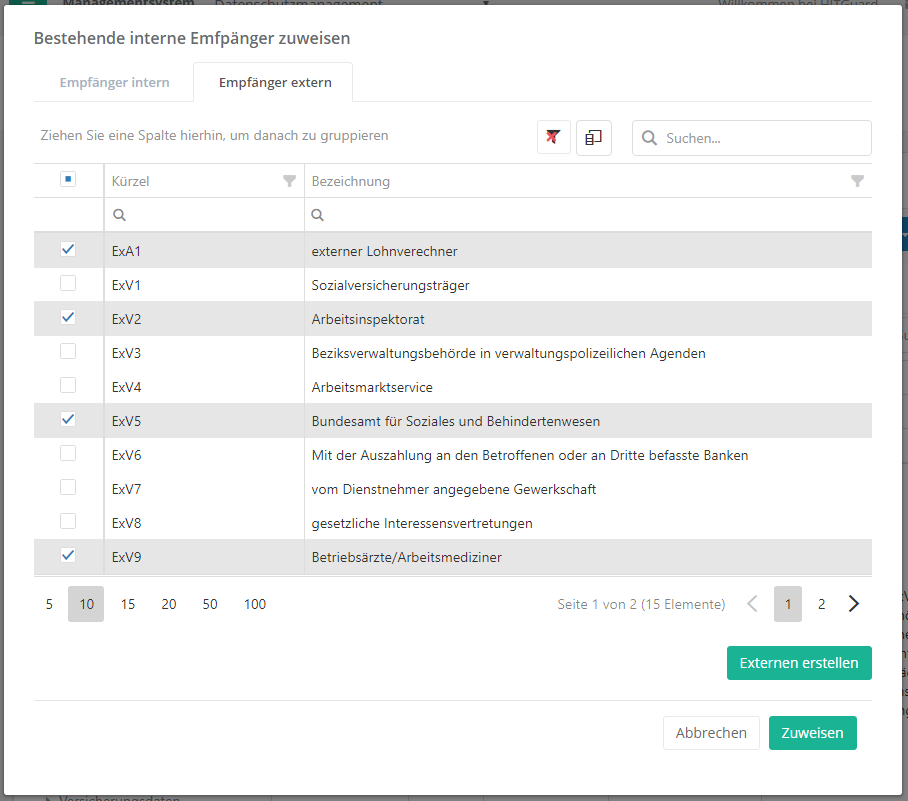Switch to Empfänger intern tab

point(114,82)
